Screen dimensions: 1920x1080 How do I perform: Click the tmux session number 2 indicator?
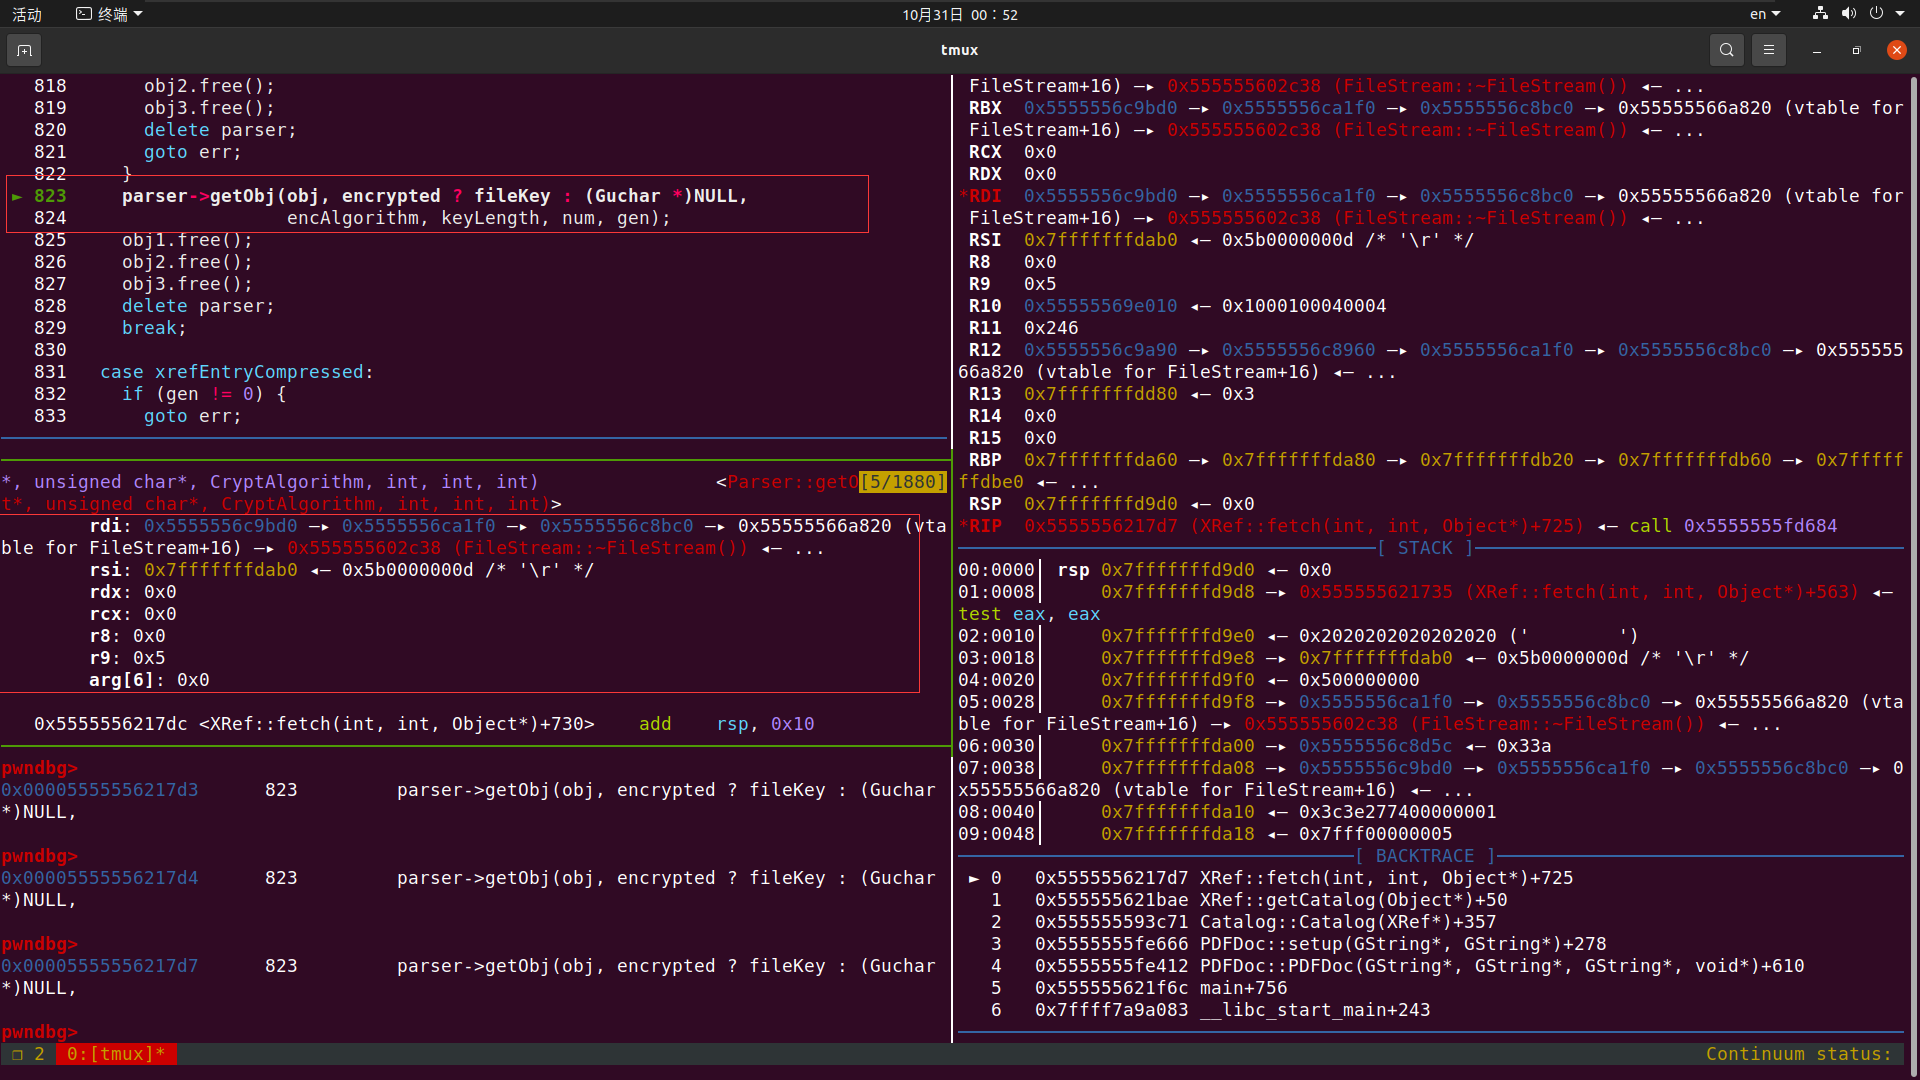39,1054
